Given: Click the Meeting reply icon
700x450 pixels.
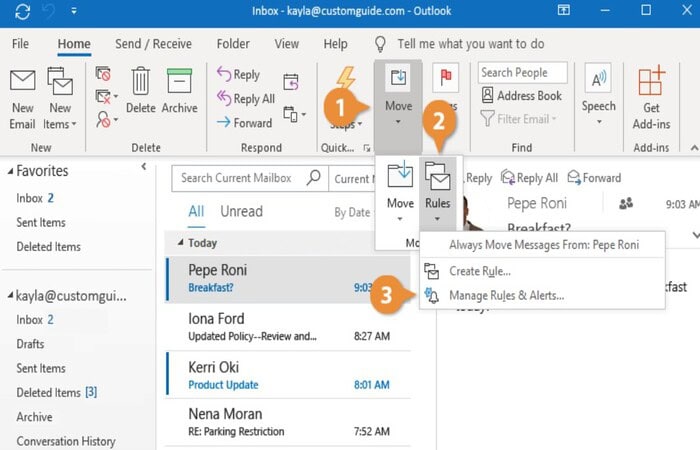Looking at the screenshot, I should click(x=291, y=82).
